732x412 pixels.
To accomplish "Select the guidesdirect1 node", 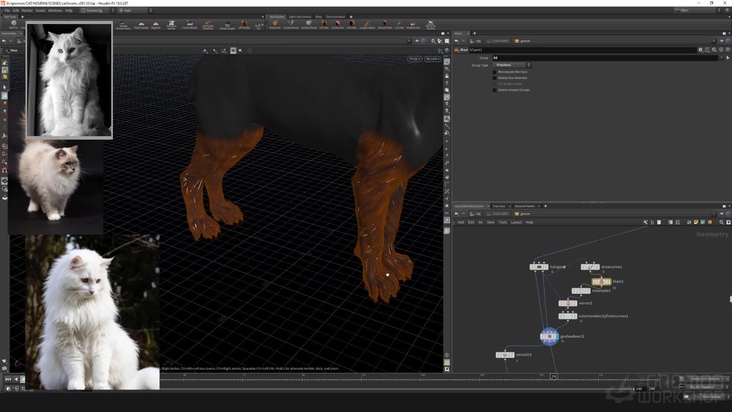I will (549, 336).
